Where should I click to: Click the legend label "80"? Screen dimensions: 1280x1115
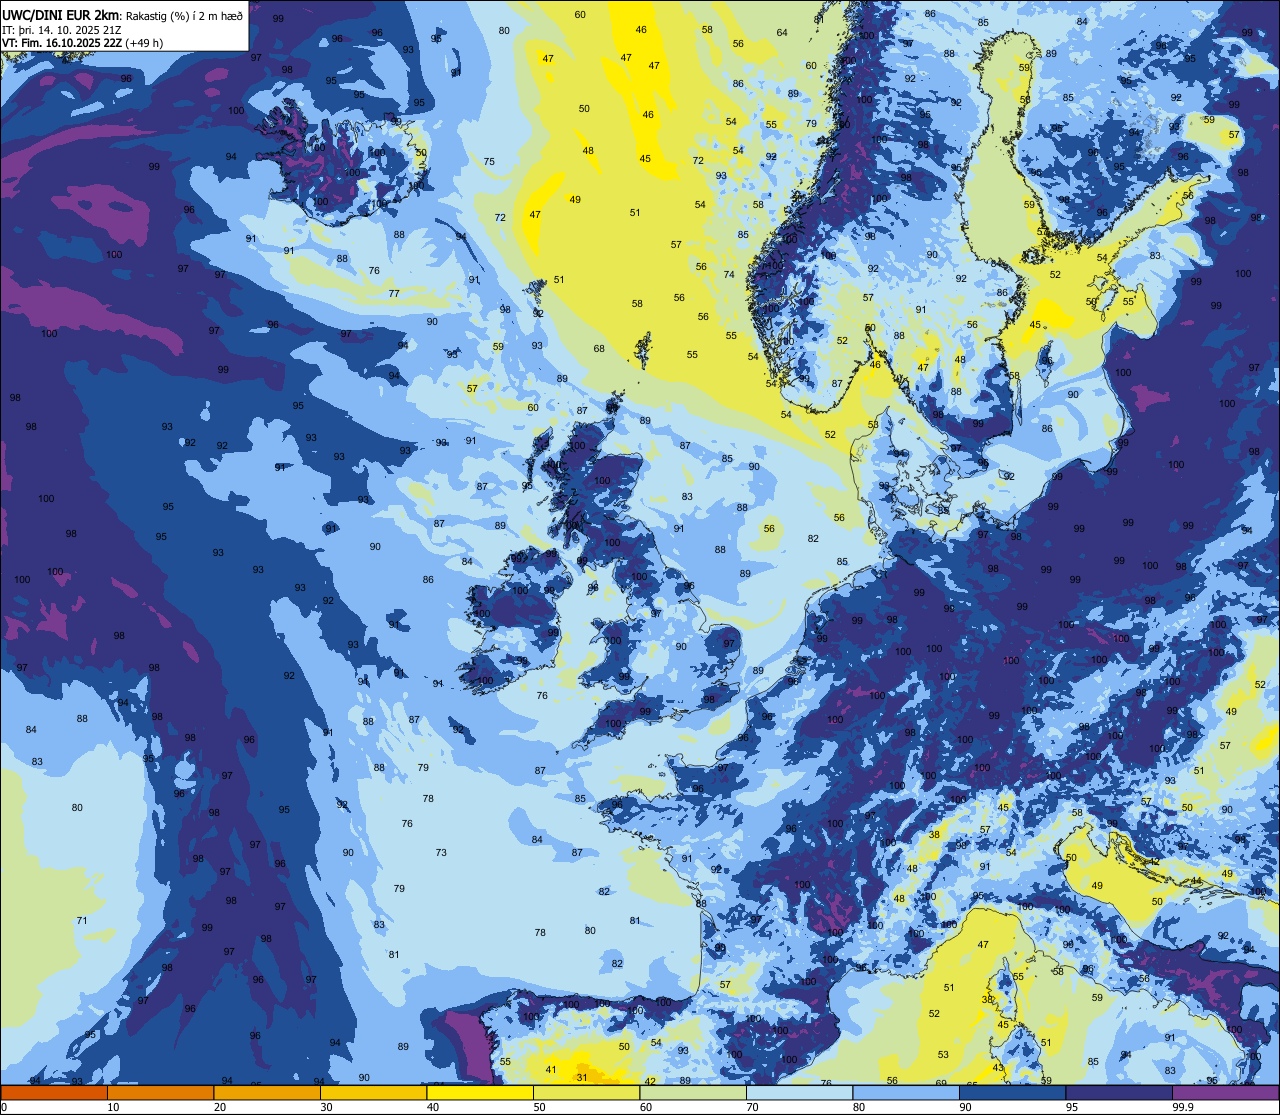[x=859, y=1107]
